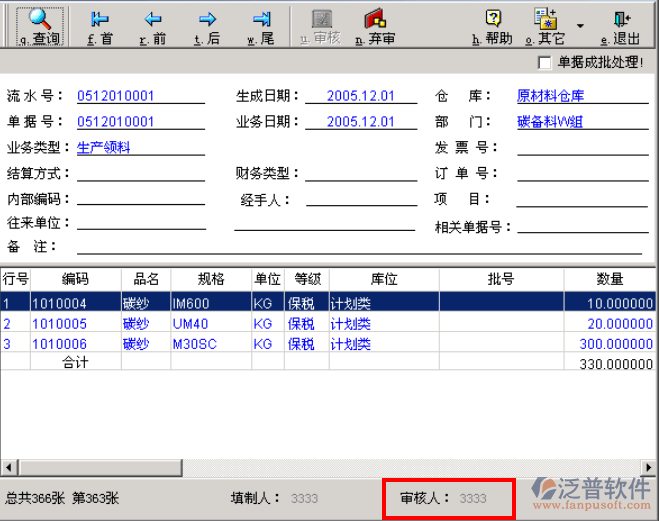Enable 单据成批处理 checkbox
The height and width of the screenshot is (521, 661).
tap(545, 63)
